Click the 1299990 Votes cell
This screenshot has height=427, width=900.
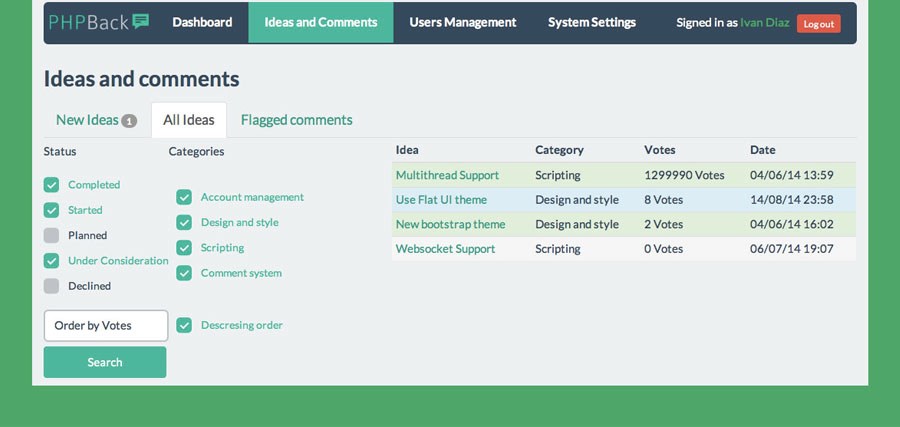[x=684, y=175]
